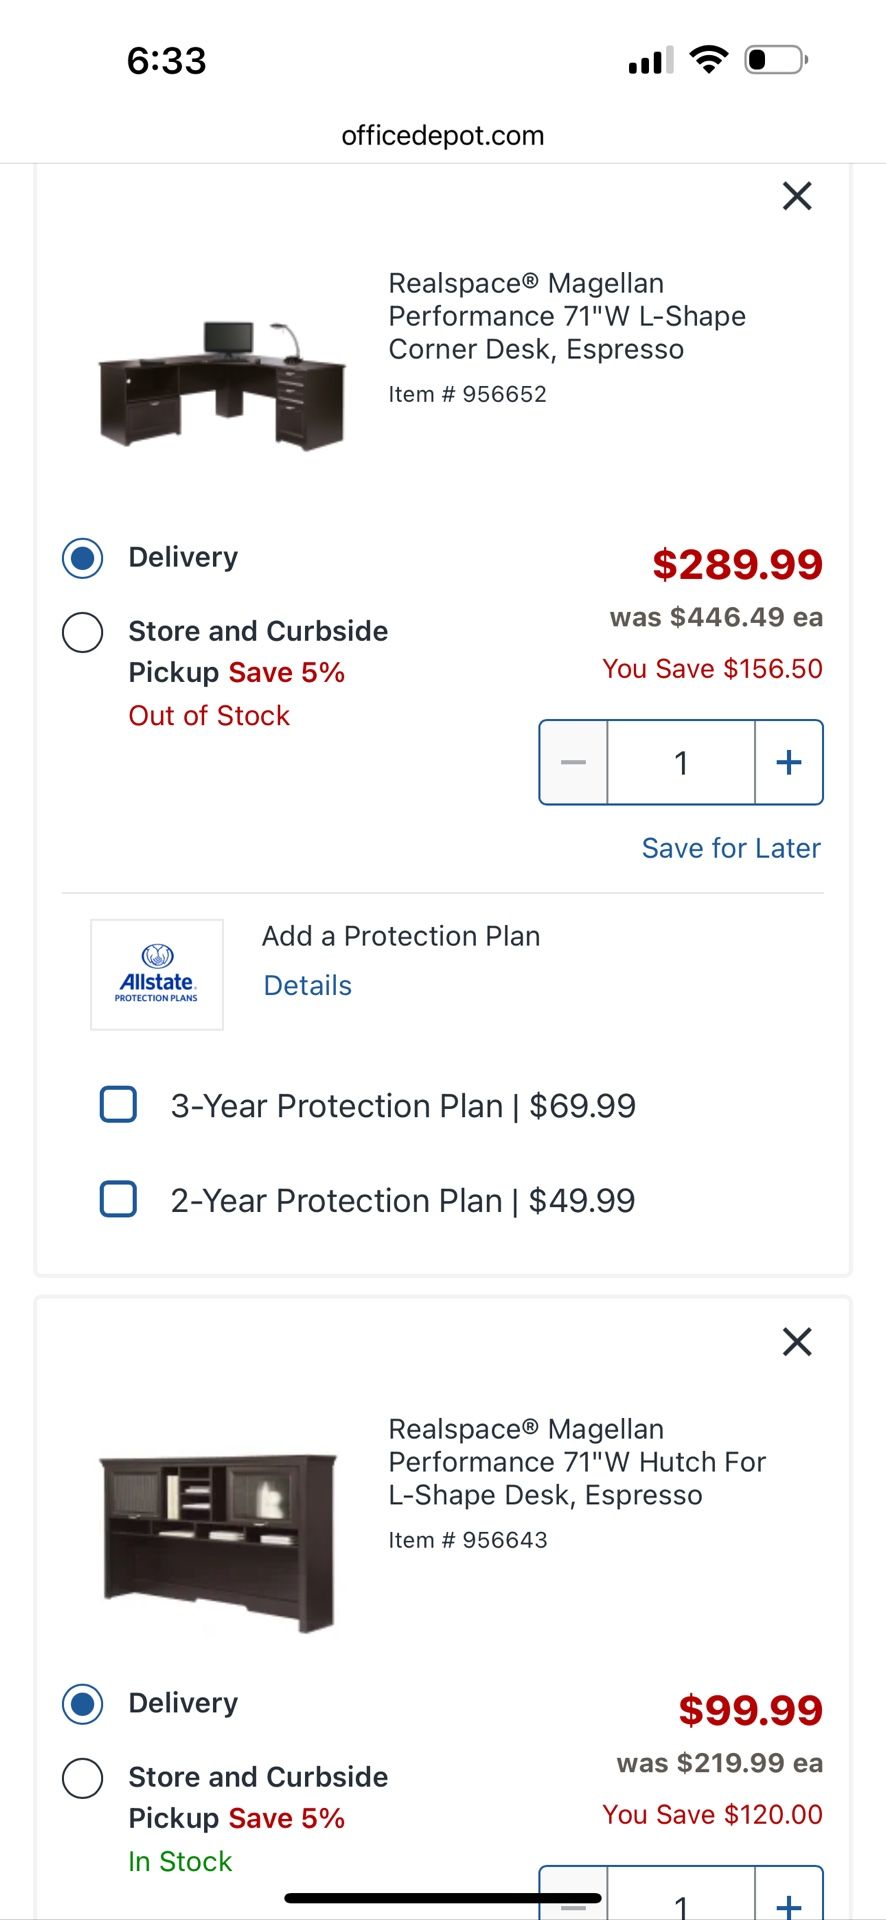The width and height of the screenshot is (886, 1920).
Task: Click the corner desk quantity field
Action: [681, 763]
